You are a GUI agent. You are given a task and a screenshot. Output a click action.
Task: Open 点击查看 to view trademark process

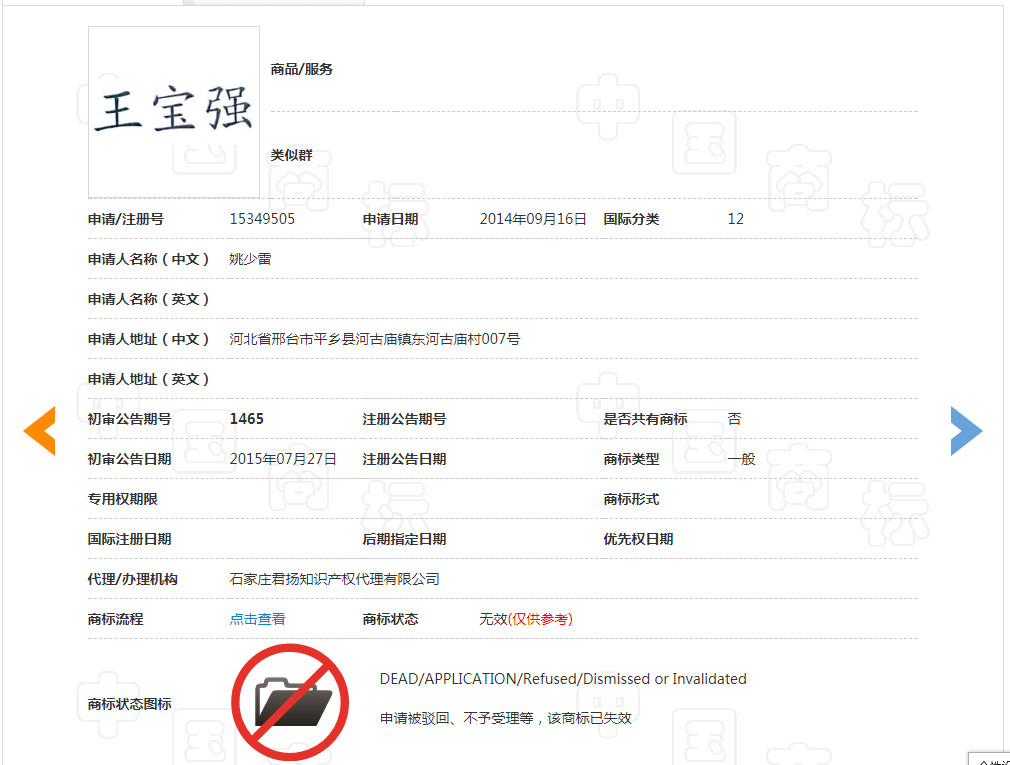tap(256, 619)
